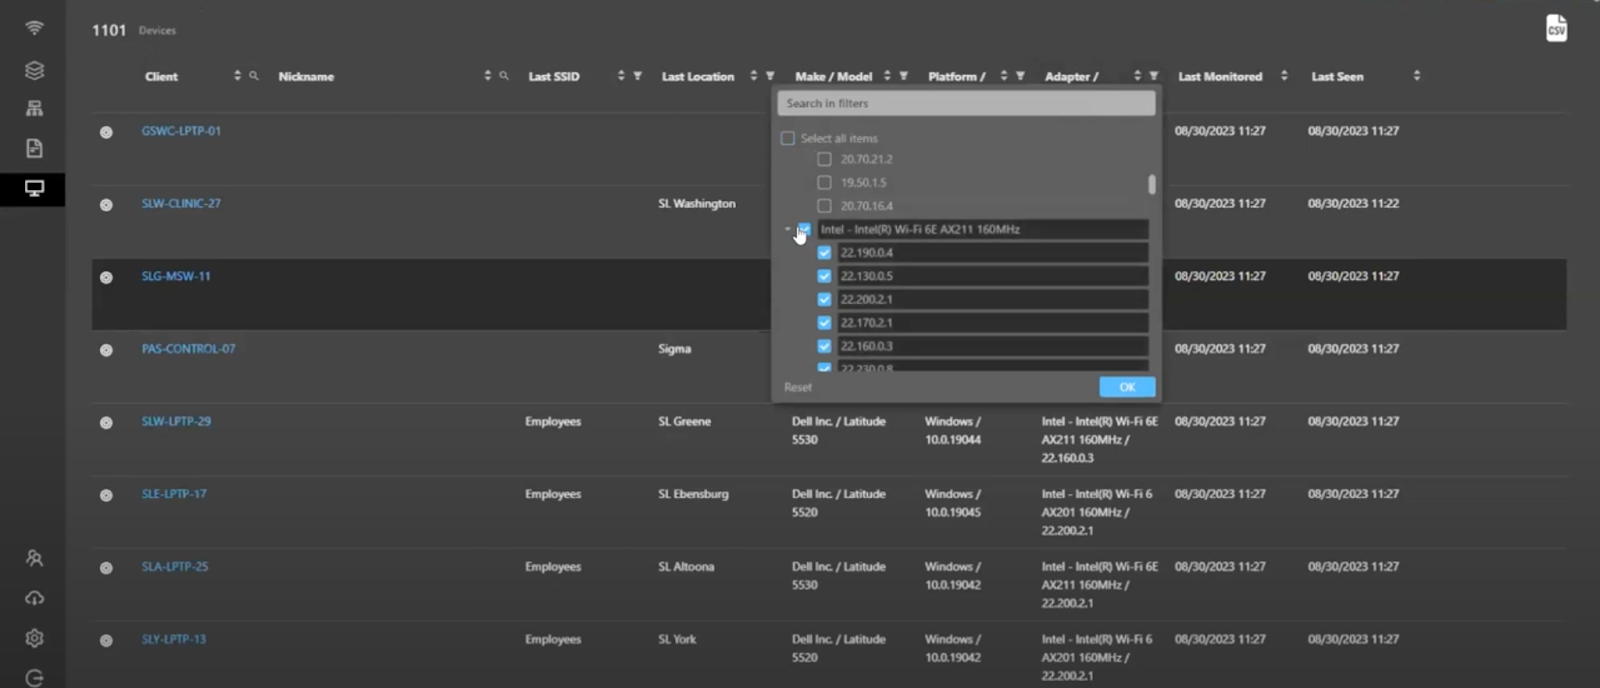The image size is (1600, 688).
Task: Open the reports document icon in the sidebar
Action: [x=34, y=148]
